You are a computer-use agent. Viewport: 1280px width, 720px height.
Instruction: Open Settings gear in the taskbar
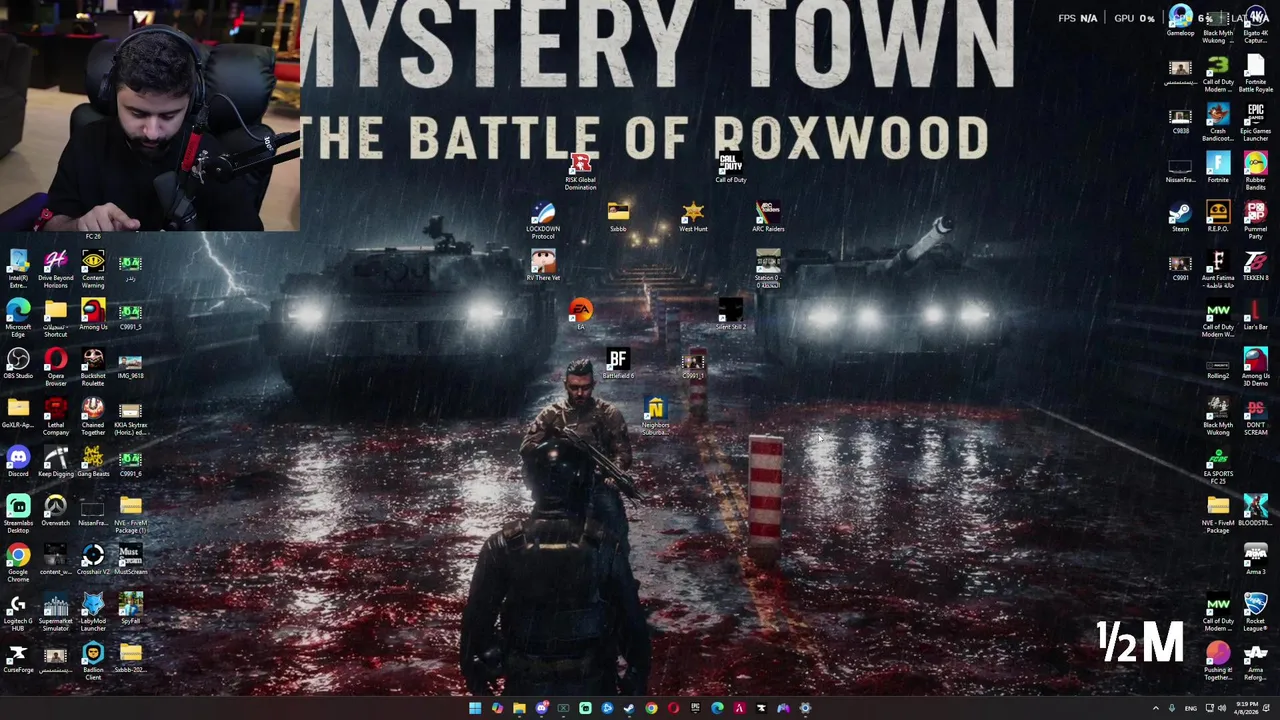pos(805,708)
